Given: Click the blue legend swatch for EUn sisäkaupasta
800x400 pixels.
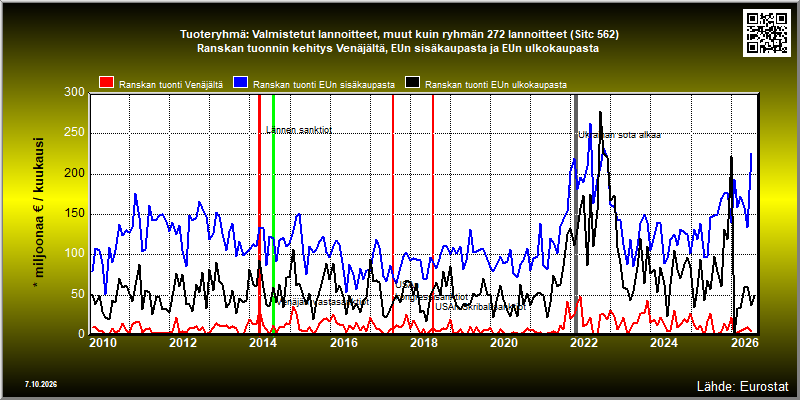Looking at the screenshot, I should point(240,83).
